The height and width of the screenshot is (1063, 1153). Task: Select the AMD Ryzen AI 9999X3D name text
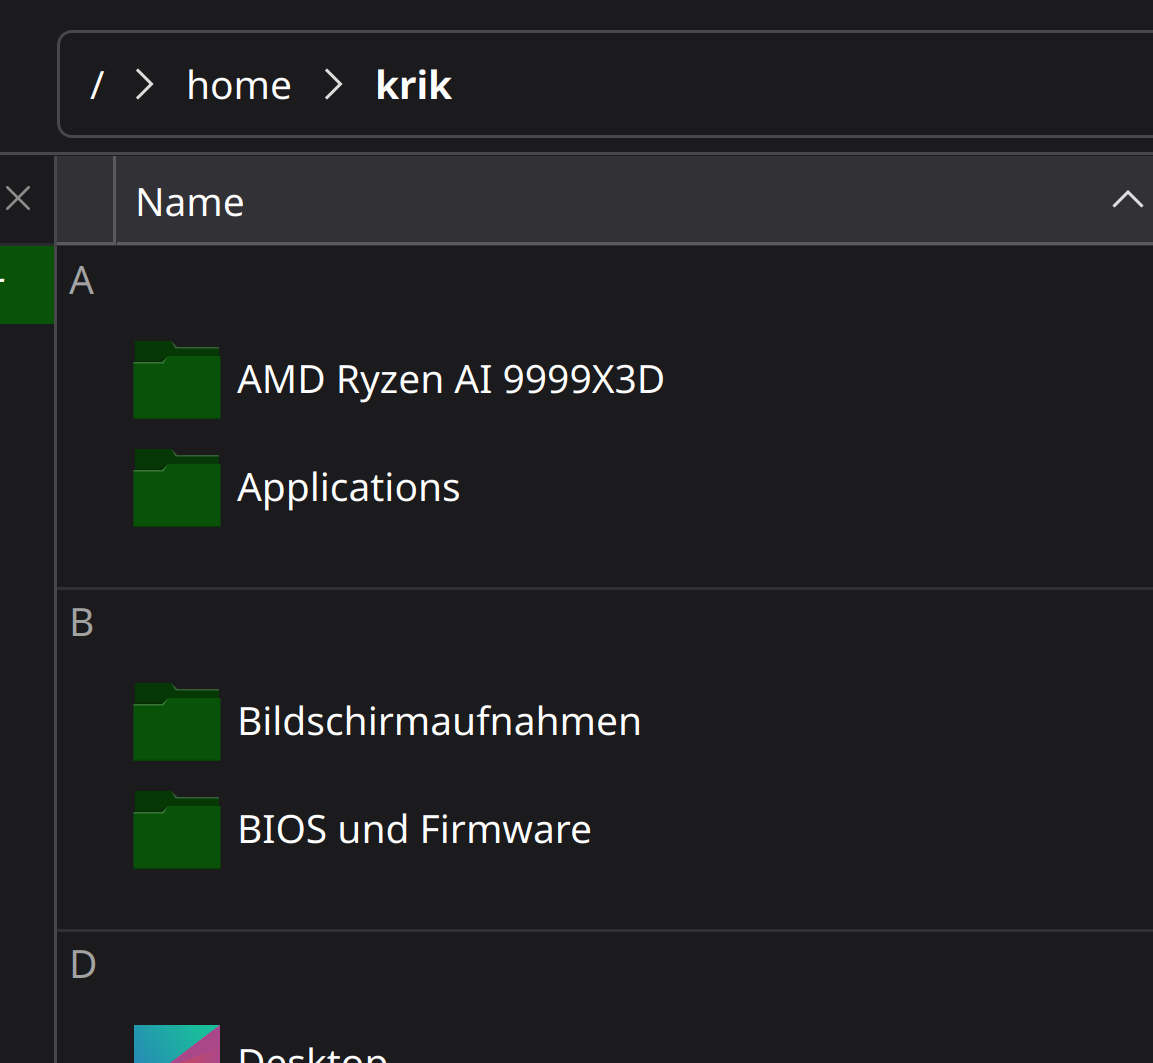[450, 380]
